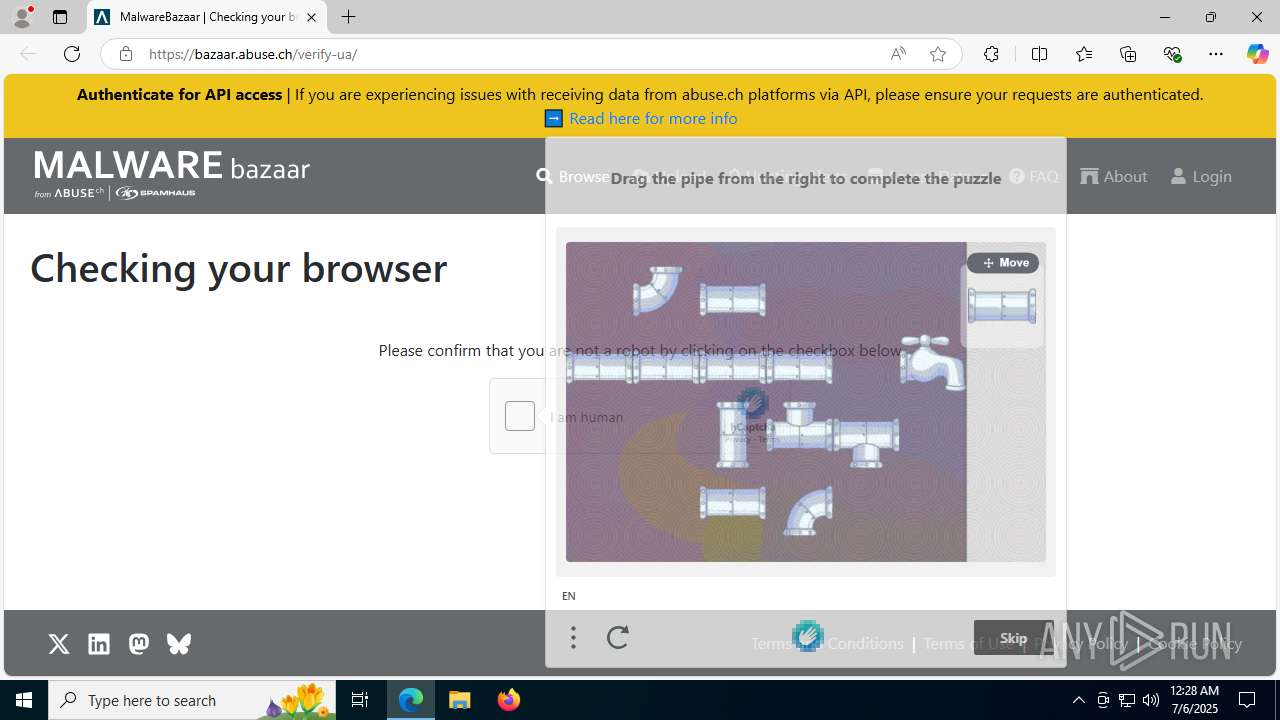Viewport: 1280px width, 720px height.
Task: Open the Favorites list
Action: click(x=1084, y=54)
